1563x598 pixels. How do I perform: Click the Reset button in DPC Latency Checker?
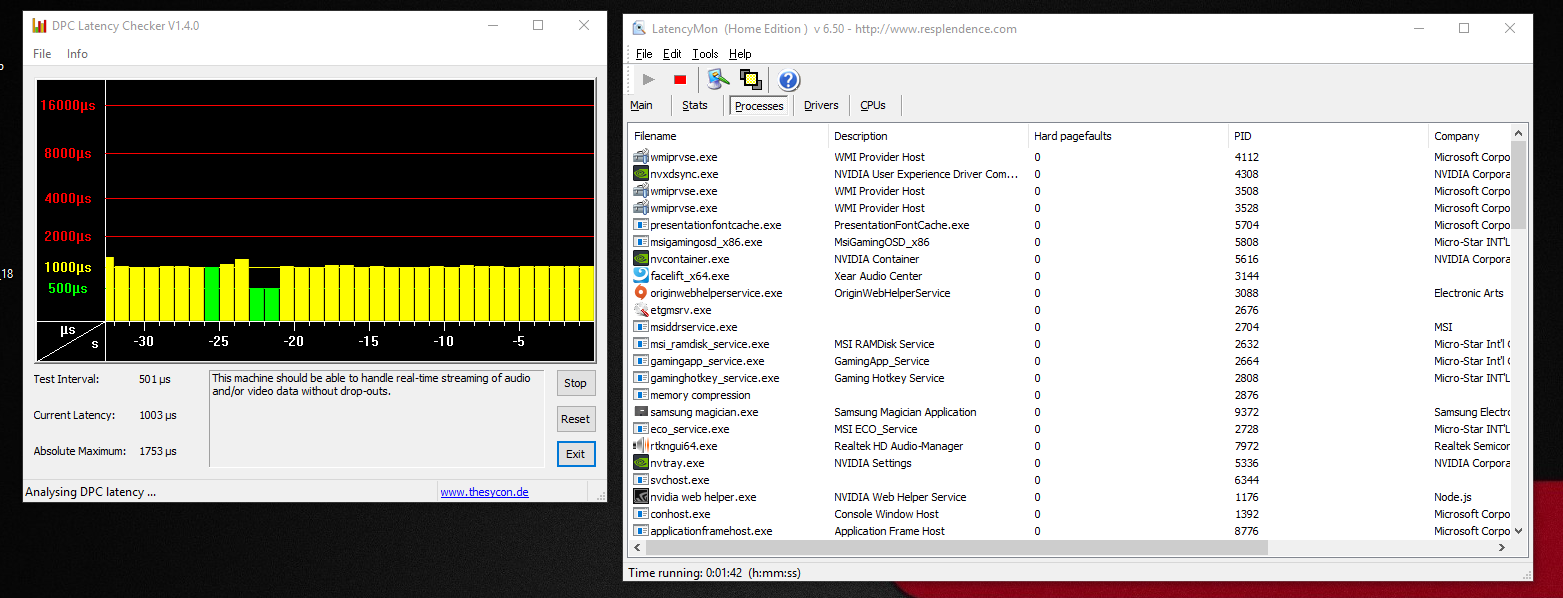coord(575,418)
